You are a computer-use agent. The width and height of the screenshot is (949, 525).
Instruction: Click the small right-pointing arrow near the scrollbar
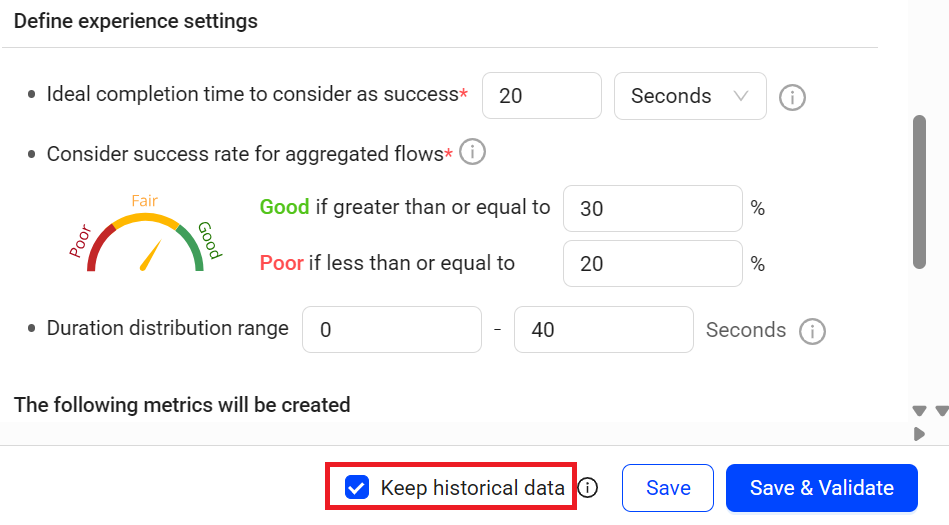pos(919,434)
